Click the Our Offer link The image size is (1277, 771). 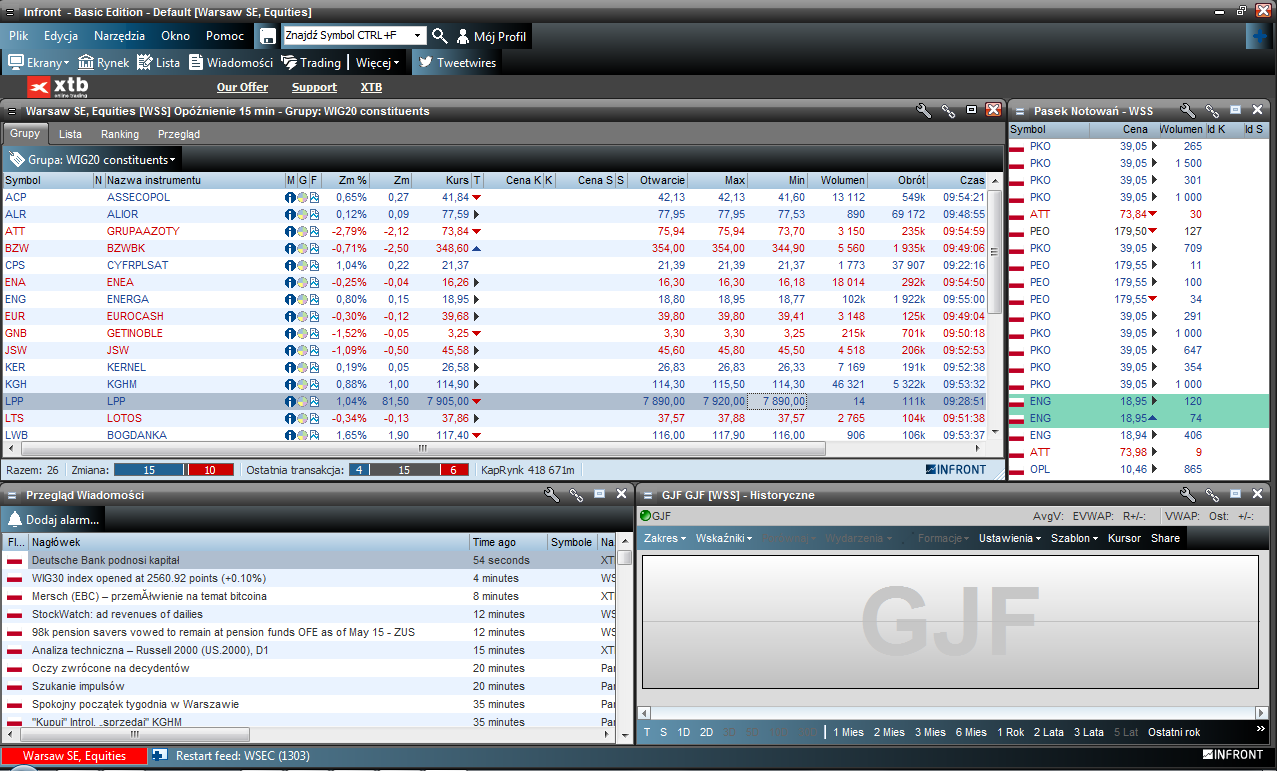point(242,87)
